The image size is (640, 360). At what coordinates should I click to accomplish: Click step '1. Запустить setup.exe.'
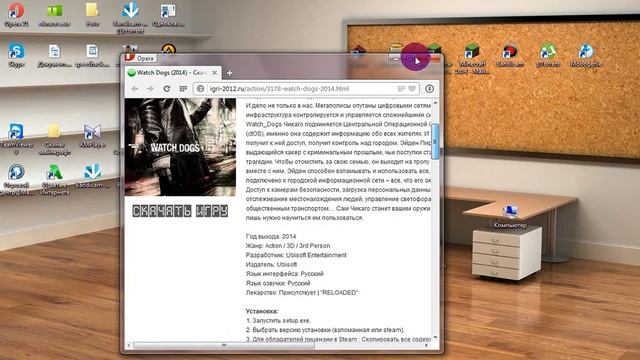coord(278,320)
